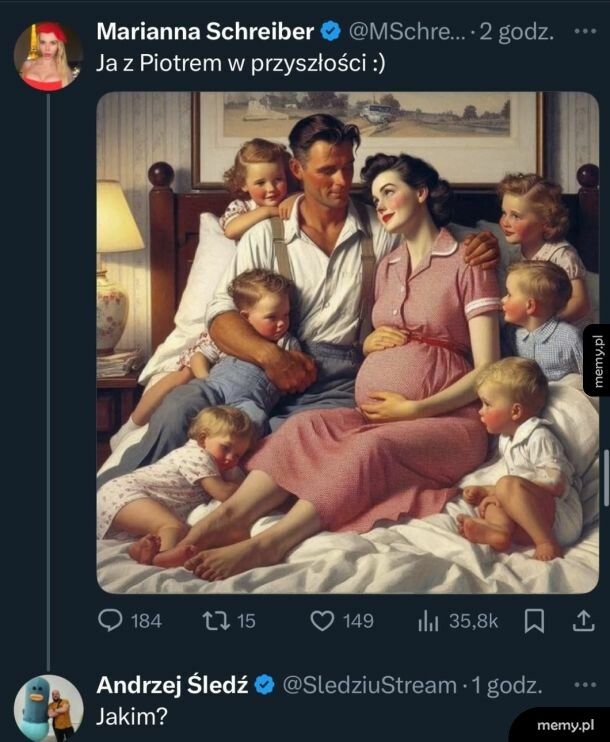610x742 pixels.
Task: Like the post using the heart icon
Action: click(x=322, y=621)
